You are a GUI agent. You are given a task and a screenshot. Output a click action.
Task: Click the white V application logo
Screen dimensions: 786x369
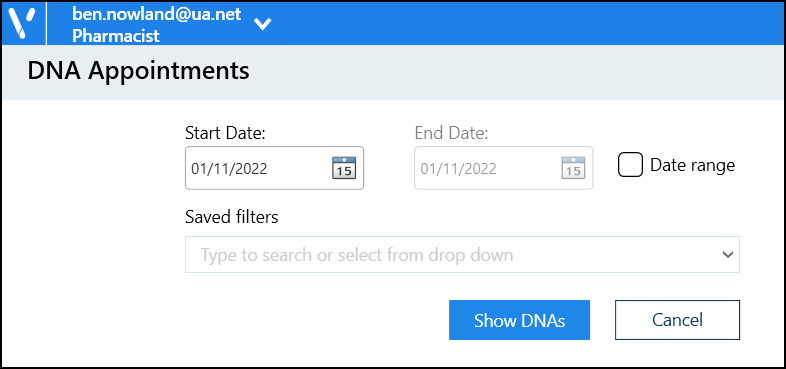click(23, 23)
